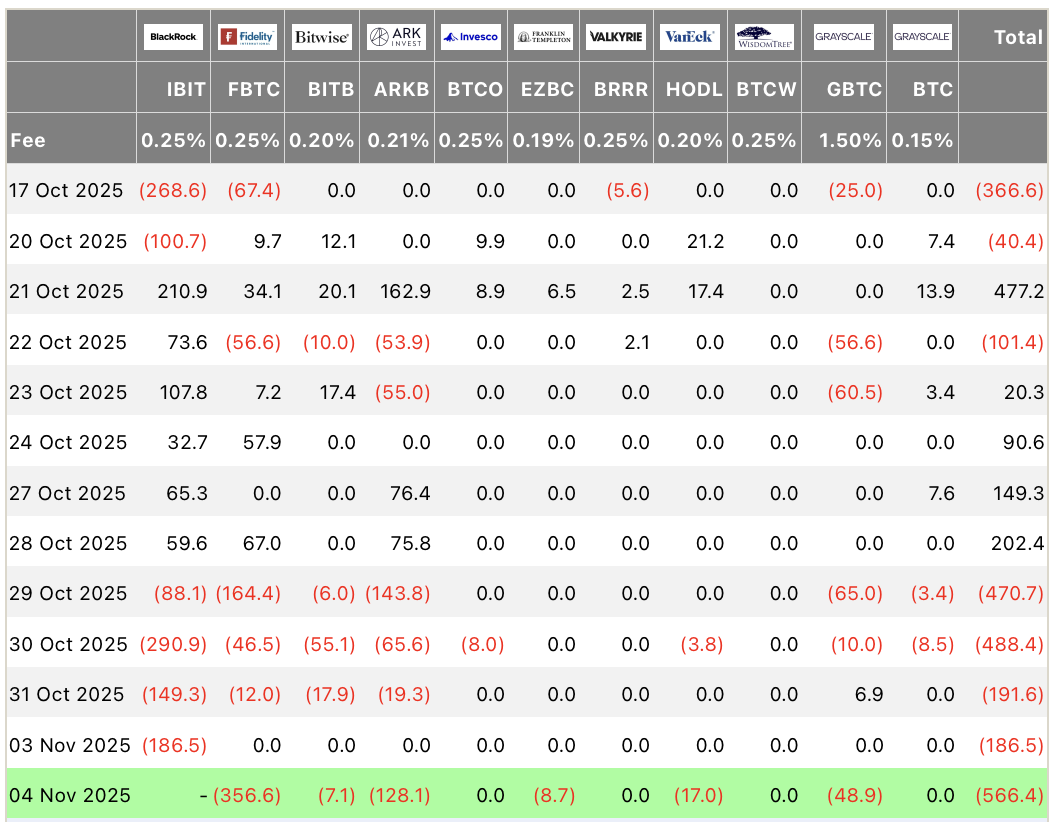Select the Valkyrie logo
The height and width of the screenshot is (822, 1050).
pyautogui.click(x=616, y=37)
